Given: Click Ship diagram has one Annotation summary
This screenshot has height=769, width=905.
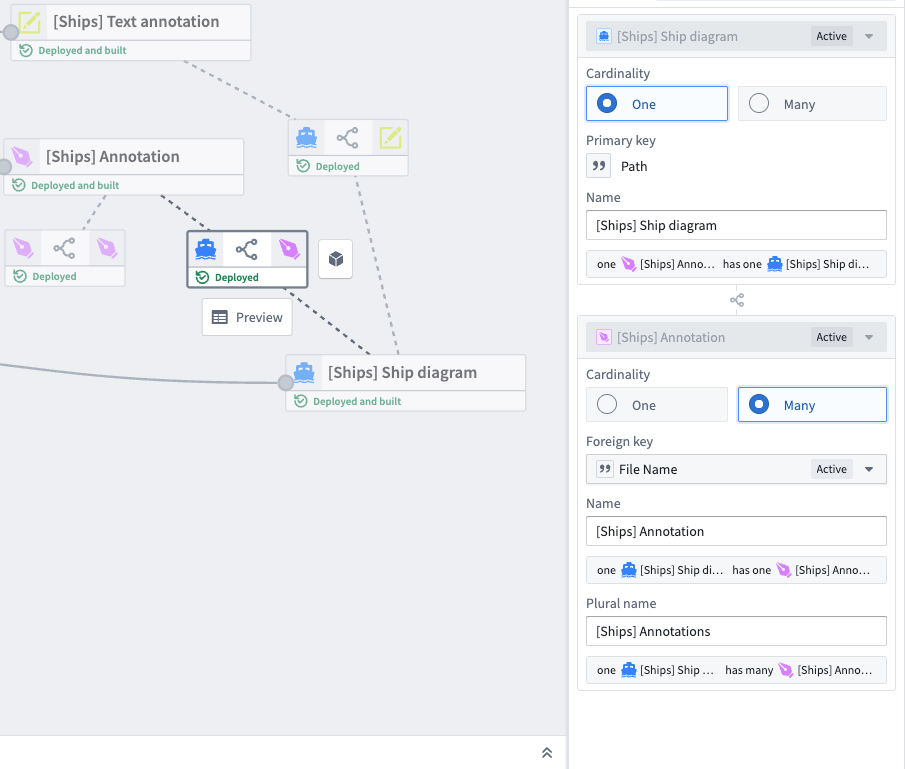Looking at the screenshot, I should tap(736, 570).
